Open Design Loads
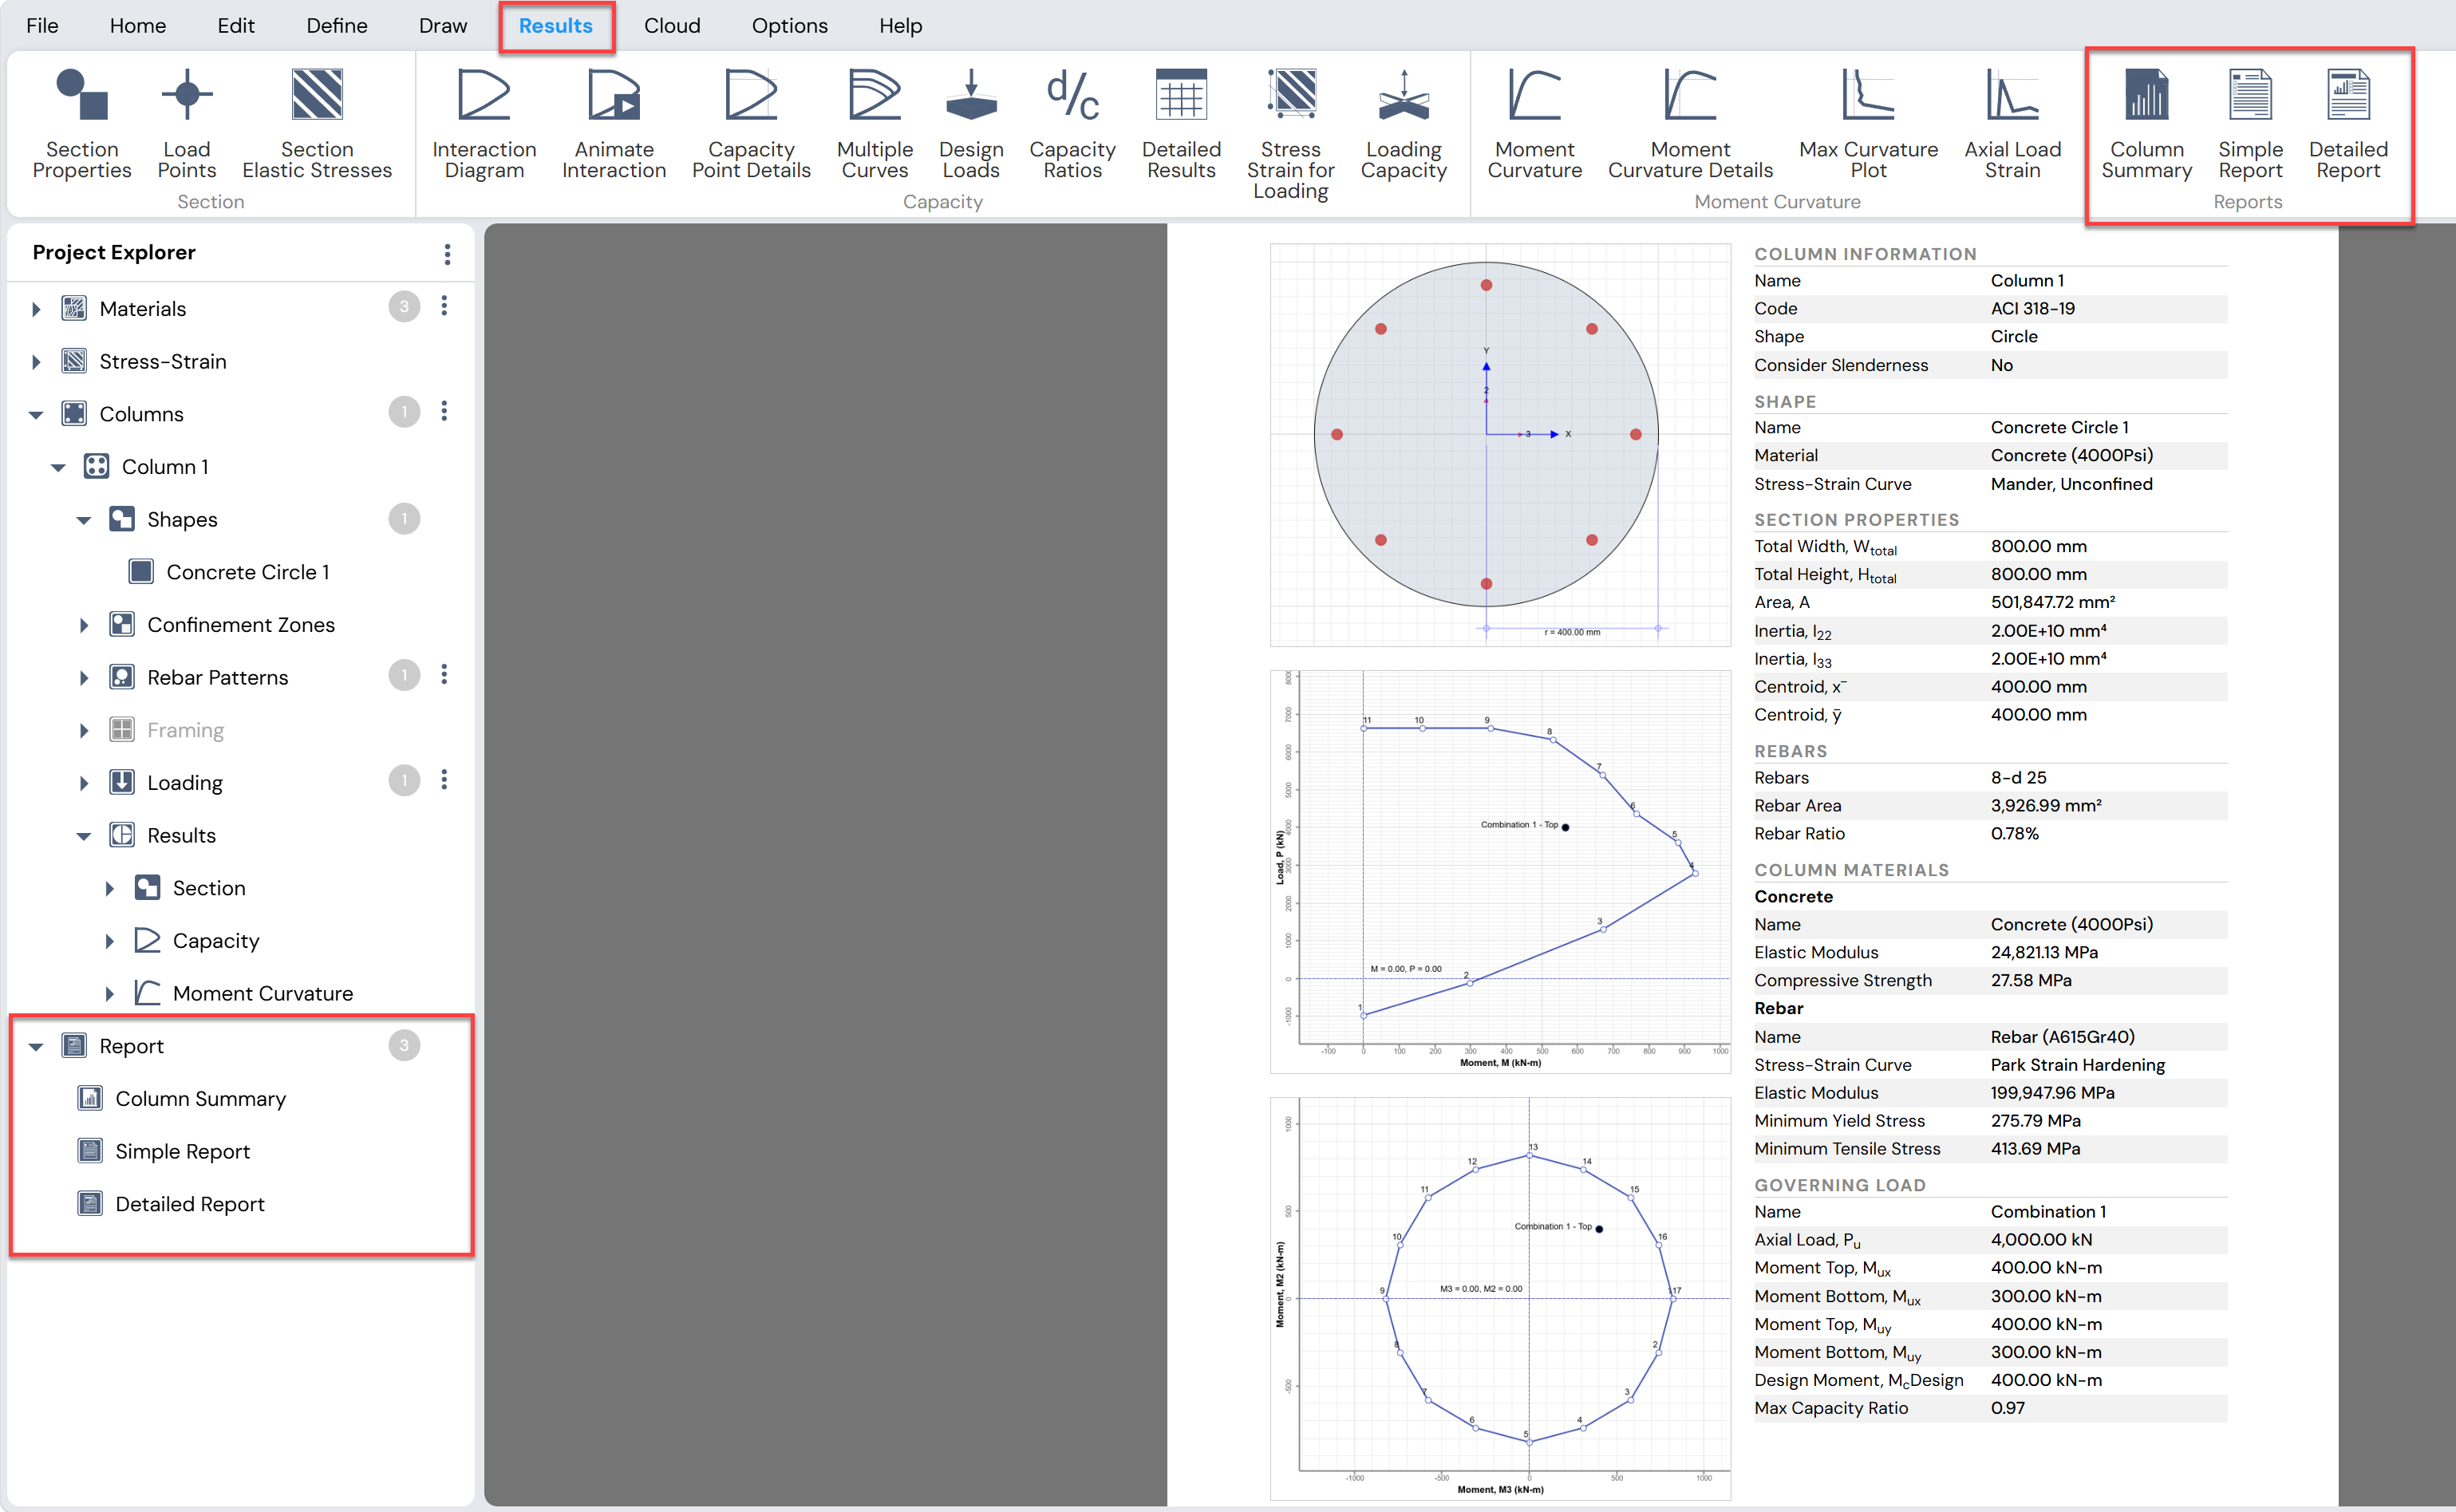The height and width of the screenshot is (1512, 2456). [x=971, y=124]
